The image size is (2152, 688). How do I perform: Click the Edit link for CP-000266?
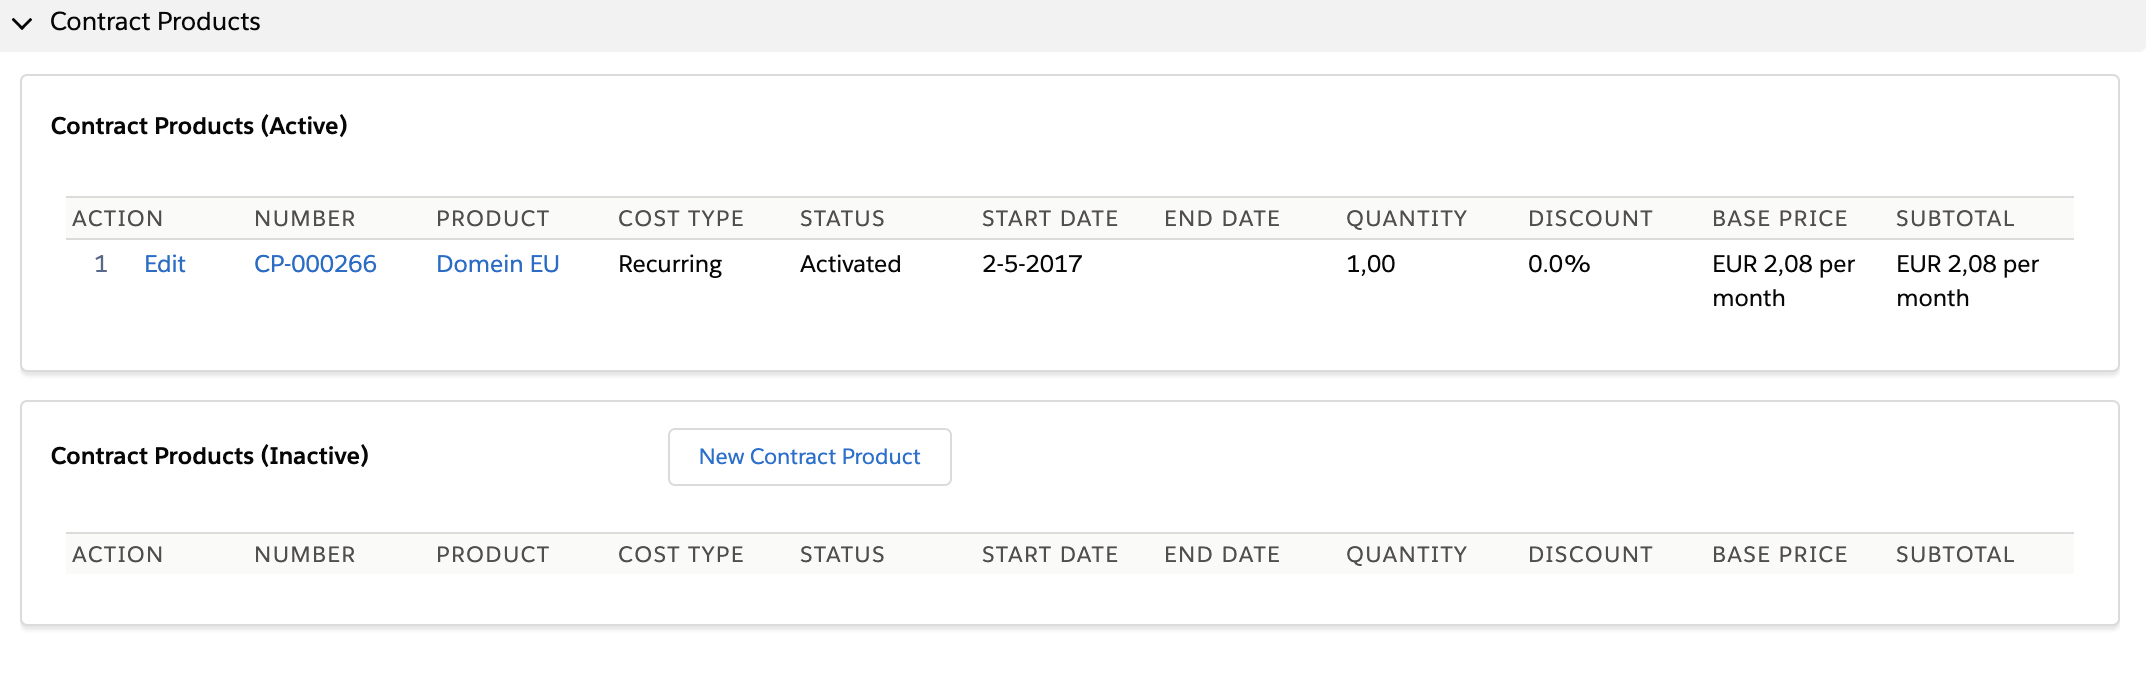coord(165,264)
